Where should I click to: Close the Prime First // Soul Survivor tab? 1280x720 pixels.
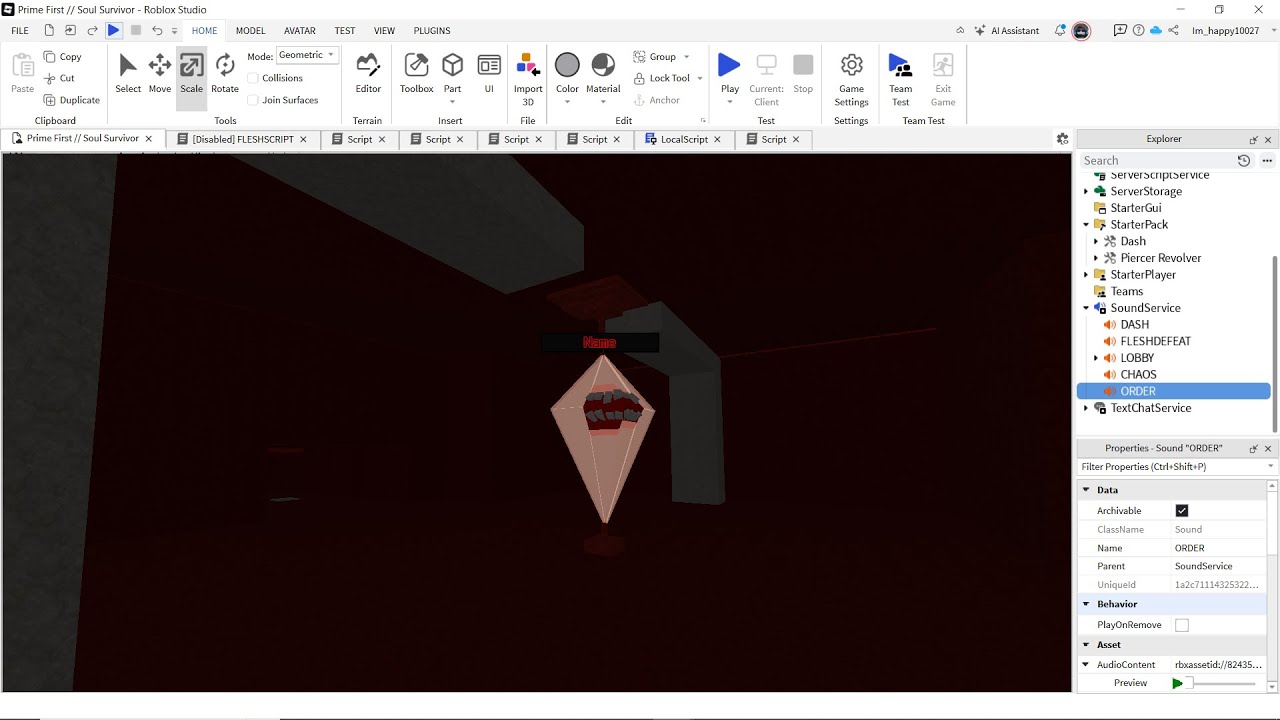pyautogui.click(x=149, y=139)
